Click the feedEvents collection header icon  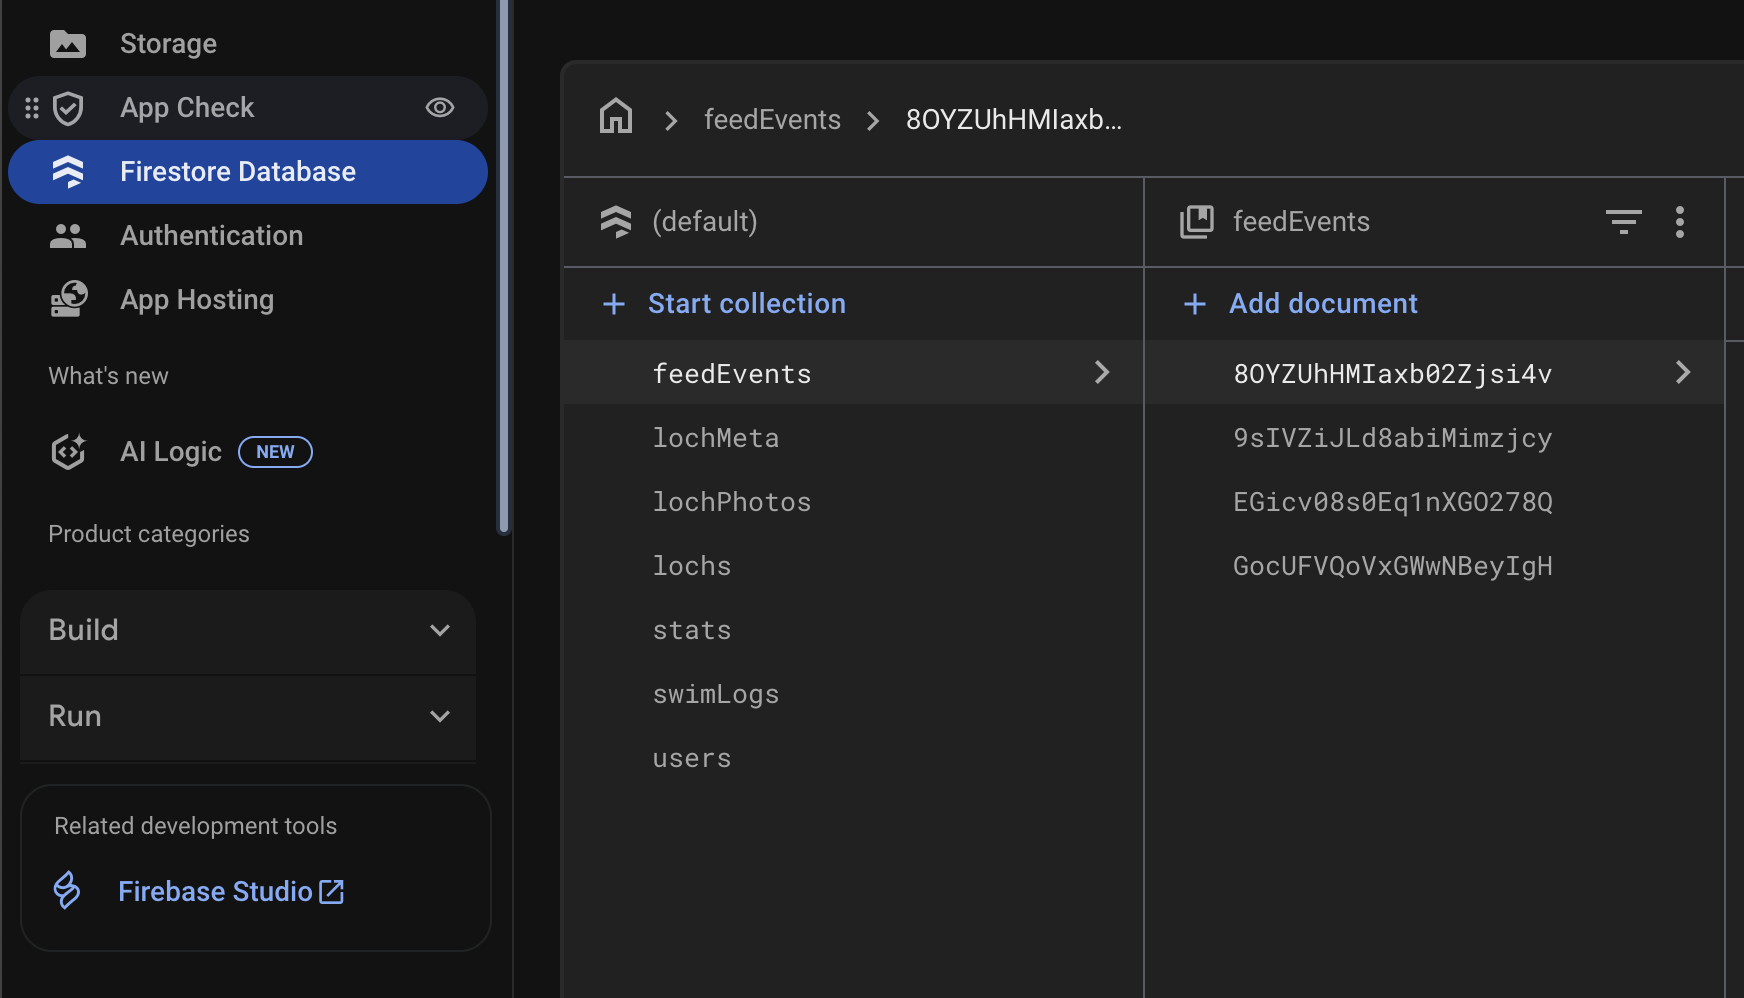[x=1197, y=222]
